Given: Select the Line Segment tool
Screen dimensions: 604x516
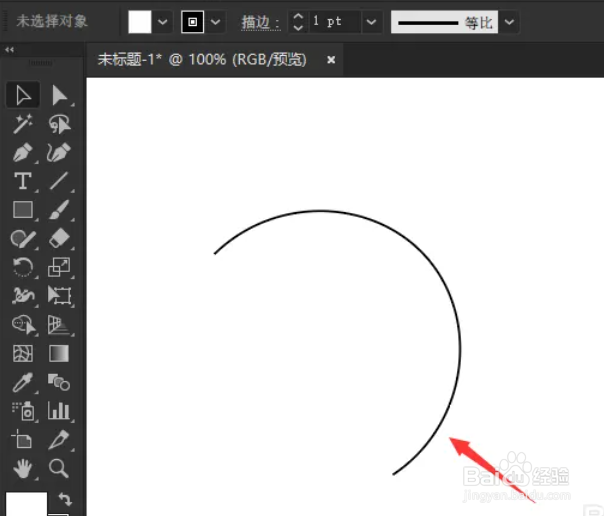Looking at the screenshot, I should pyautogui.click(x=59, y=181).
